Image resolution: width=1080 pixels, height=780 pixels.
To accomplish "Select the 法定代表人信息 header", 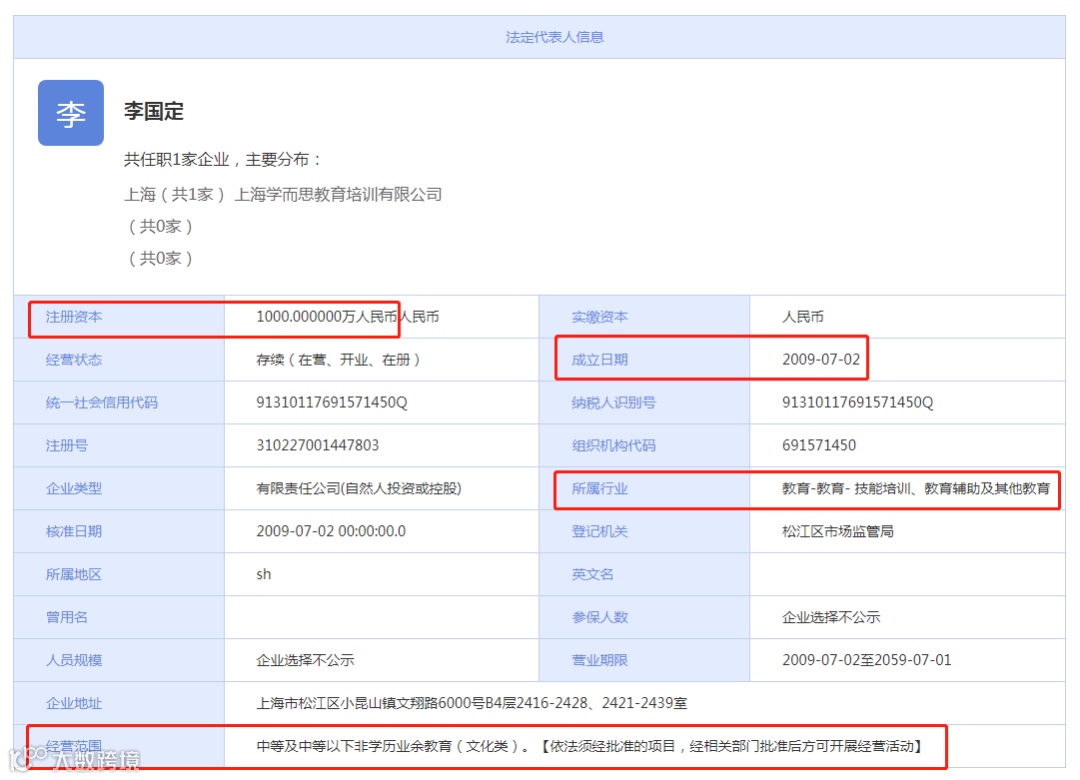I will point(554,37).
